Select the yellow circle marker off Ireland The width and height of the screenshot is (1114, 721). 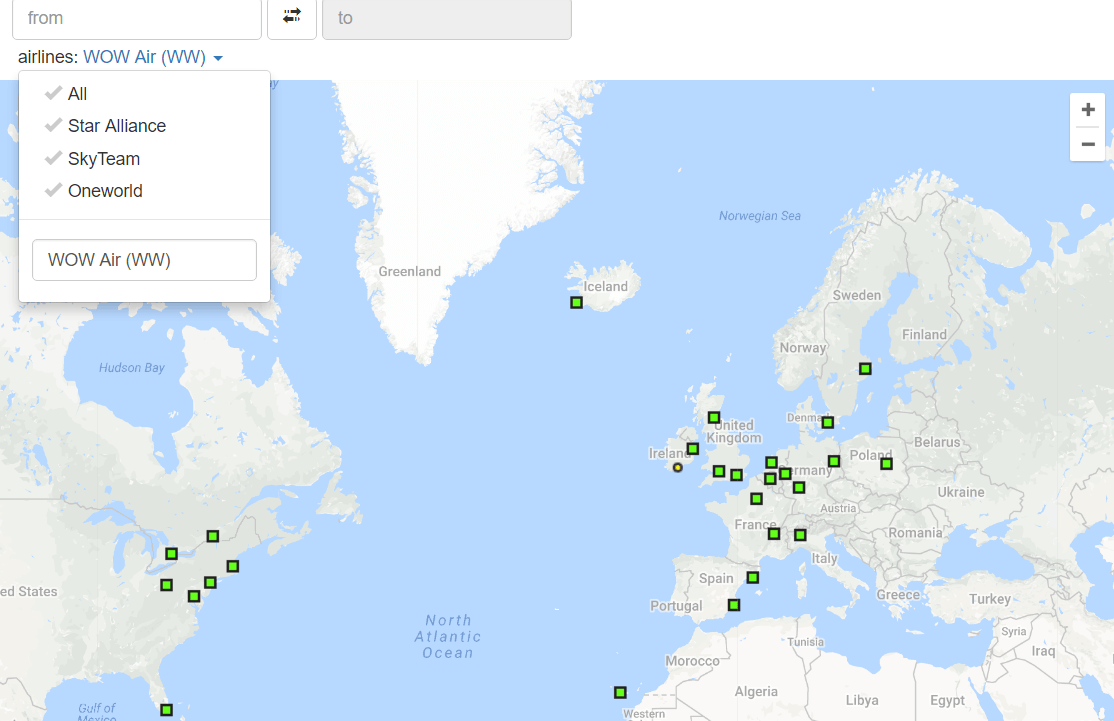click(x=678, y=467)
